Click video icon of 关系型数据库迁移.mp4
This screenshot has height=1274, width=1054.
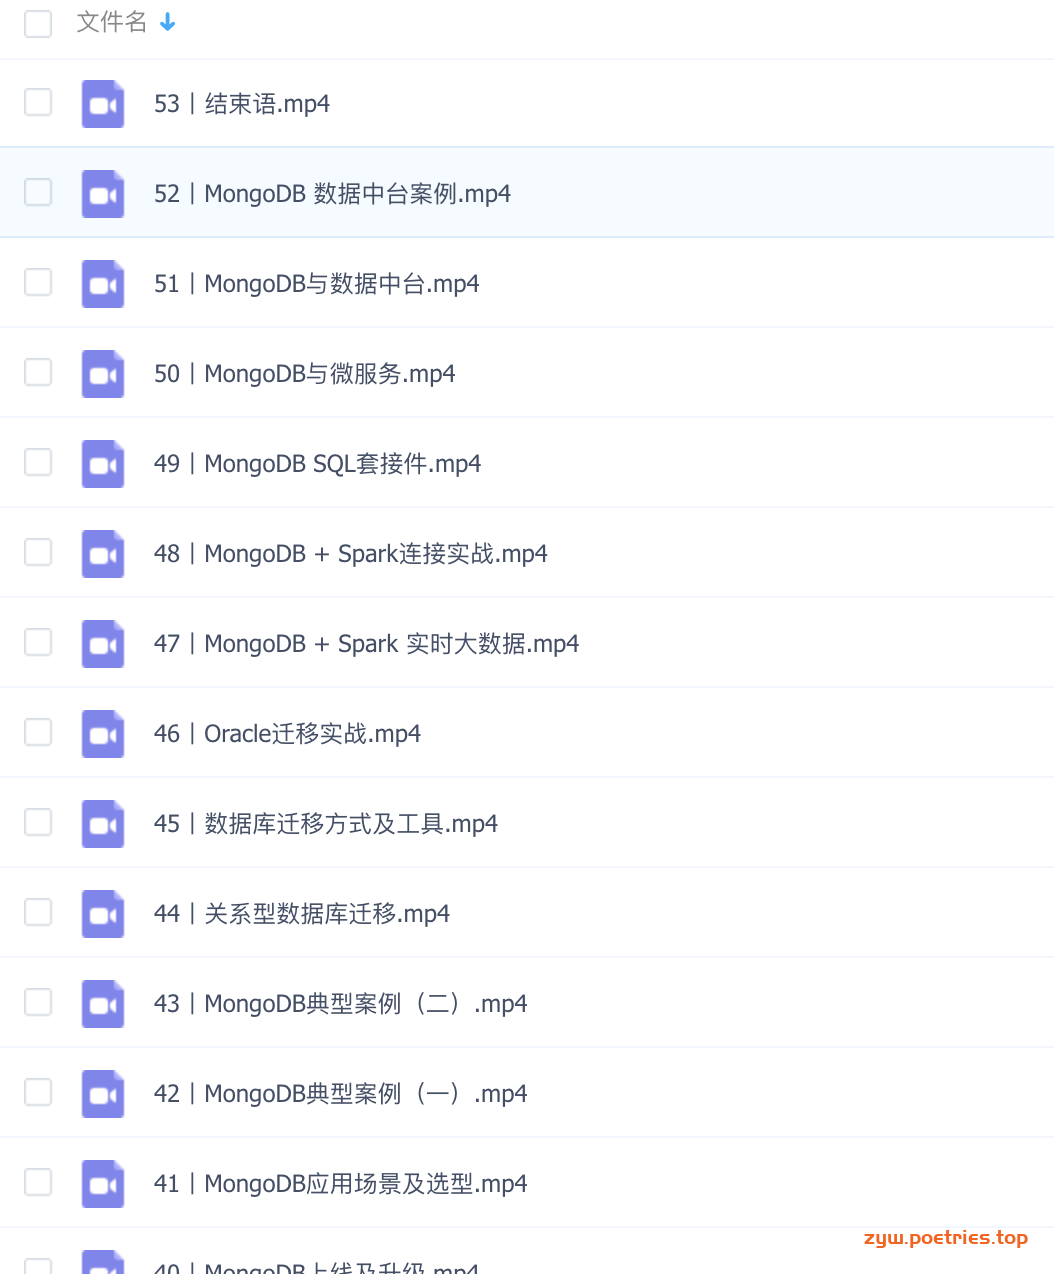(103, 914)
